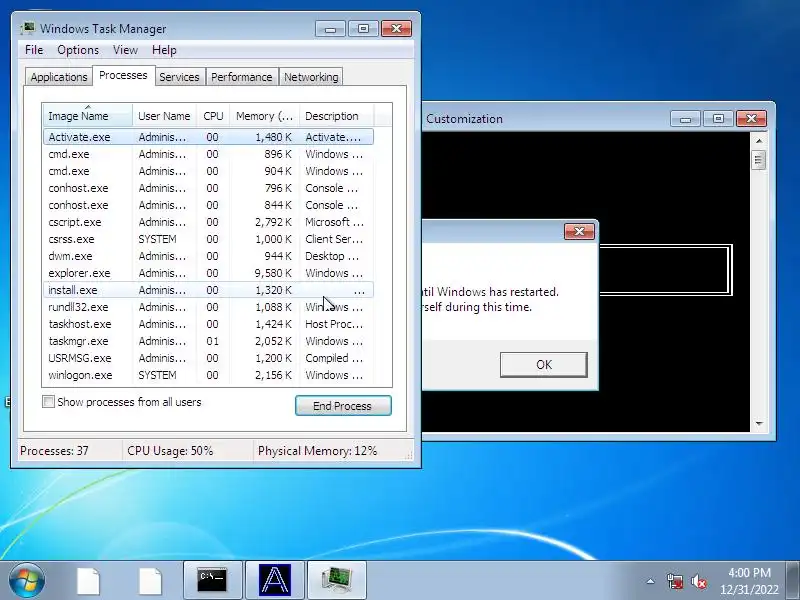
Task: Sort processes by Description column
Action: pos(337,116)
